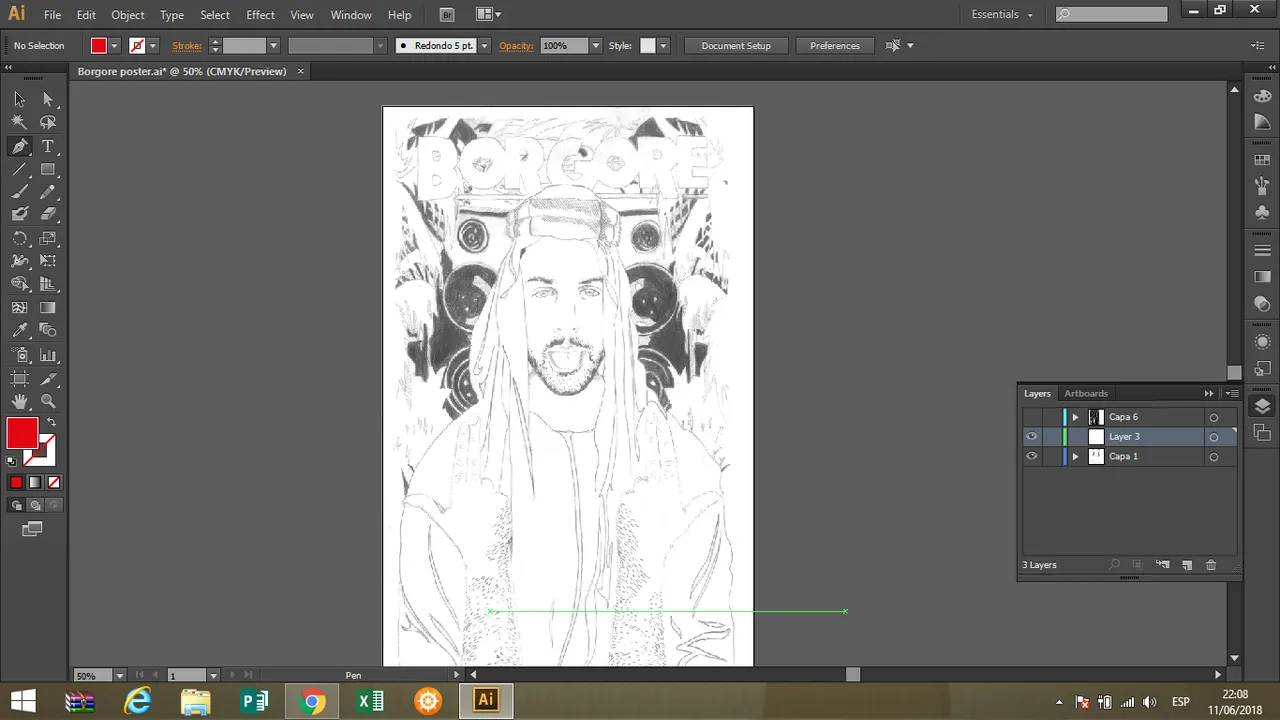
Task: Activate the Pen tool in the toolbox
Action: (19, 146)
